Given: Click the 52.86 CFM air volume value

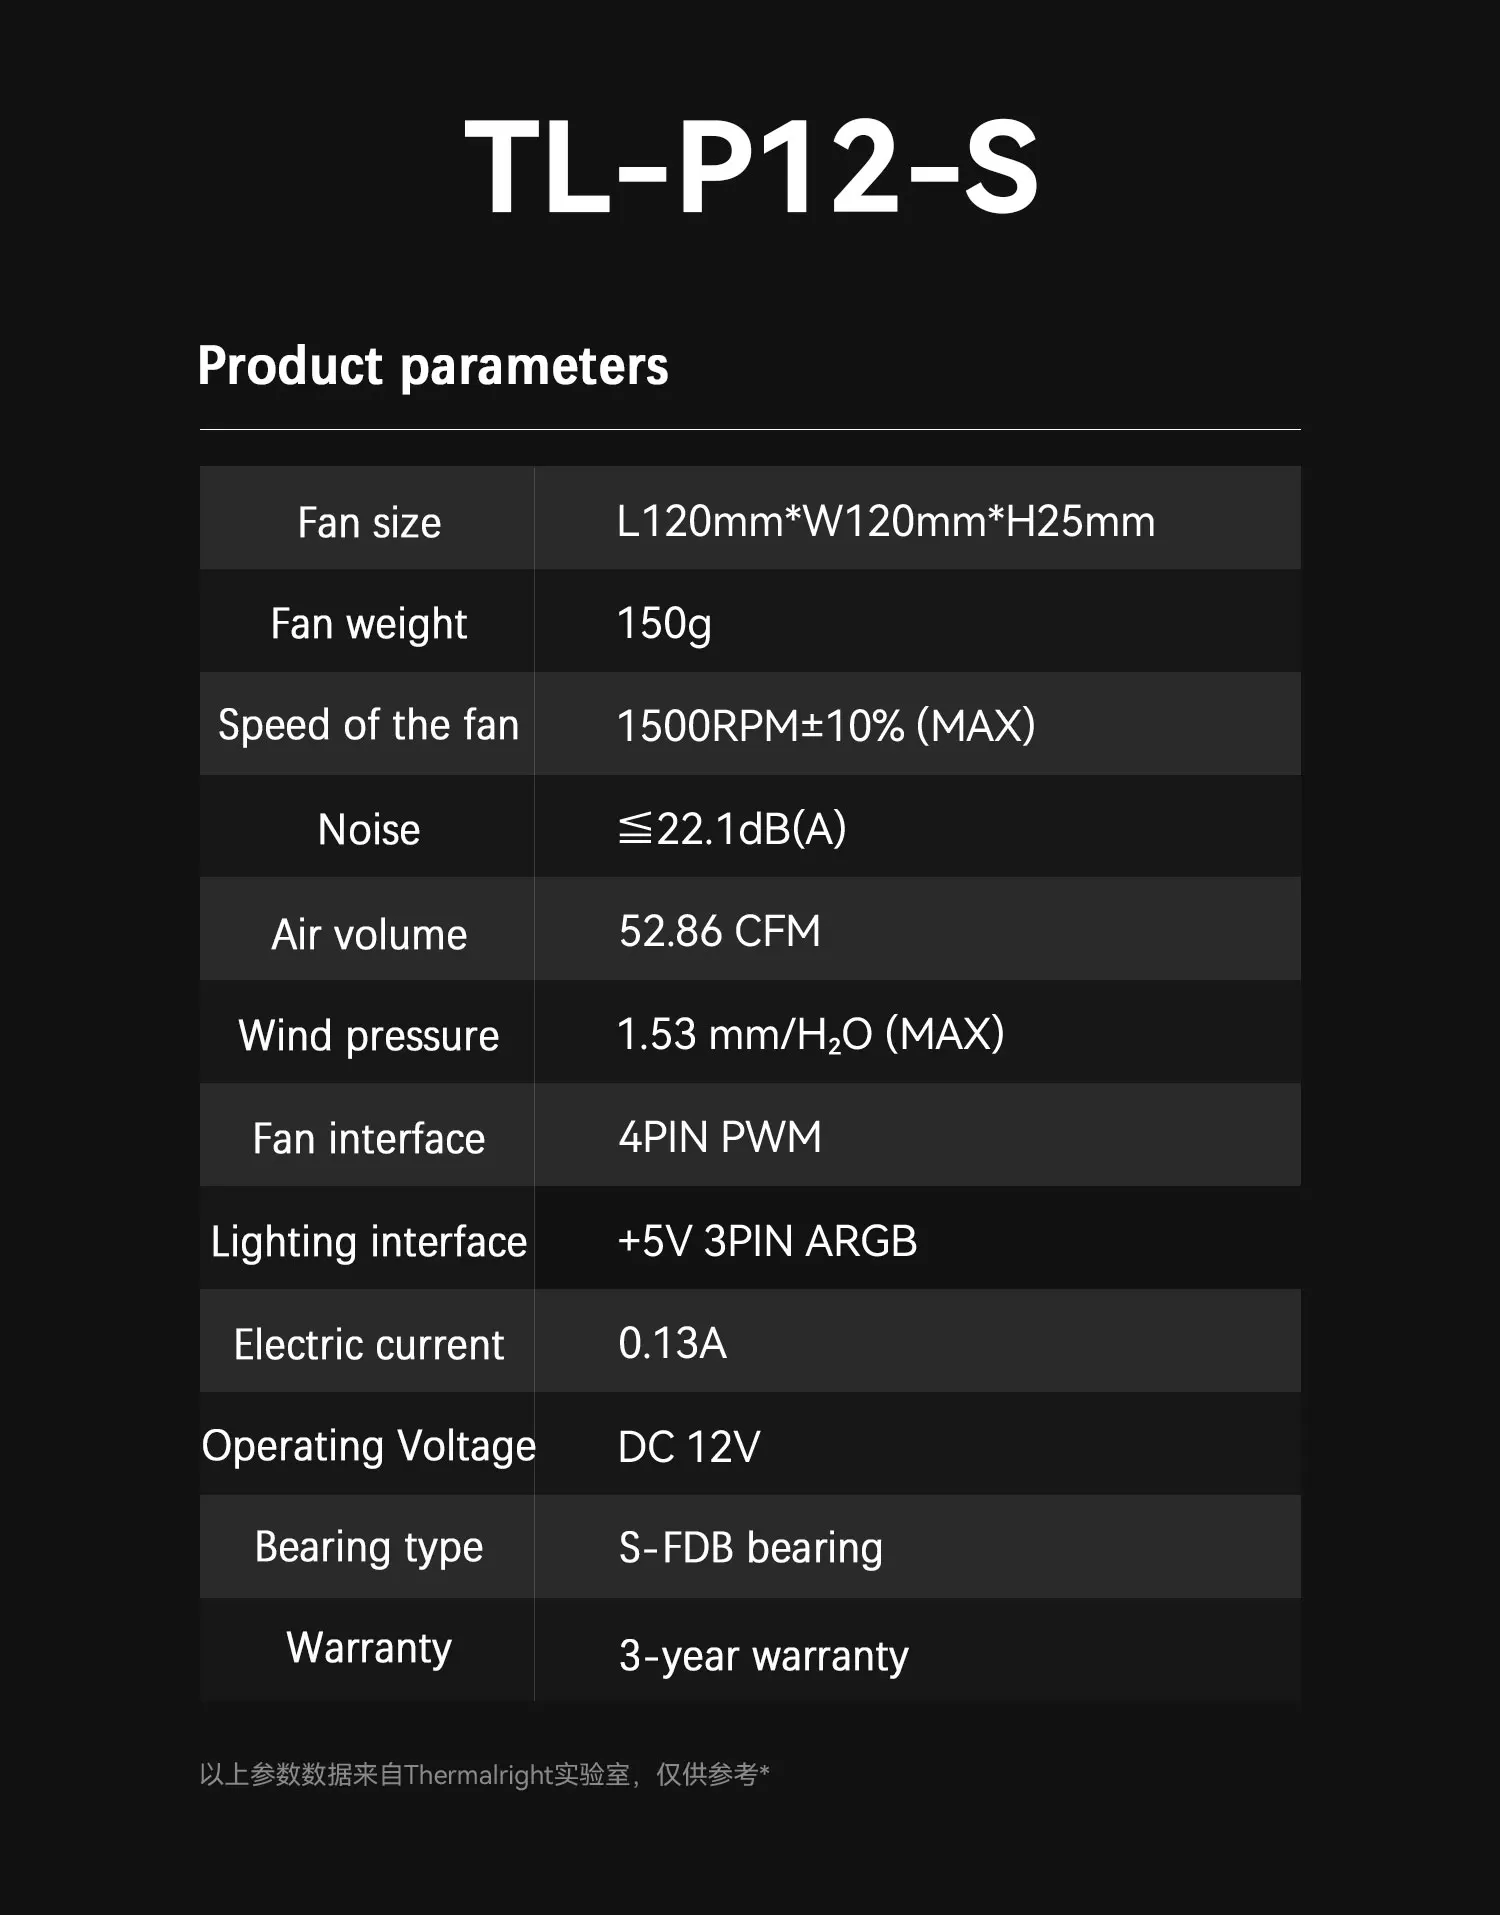Looking at the screenshot, I should [x=719, y=932].
